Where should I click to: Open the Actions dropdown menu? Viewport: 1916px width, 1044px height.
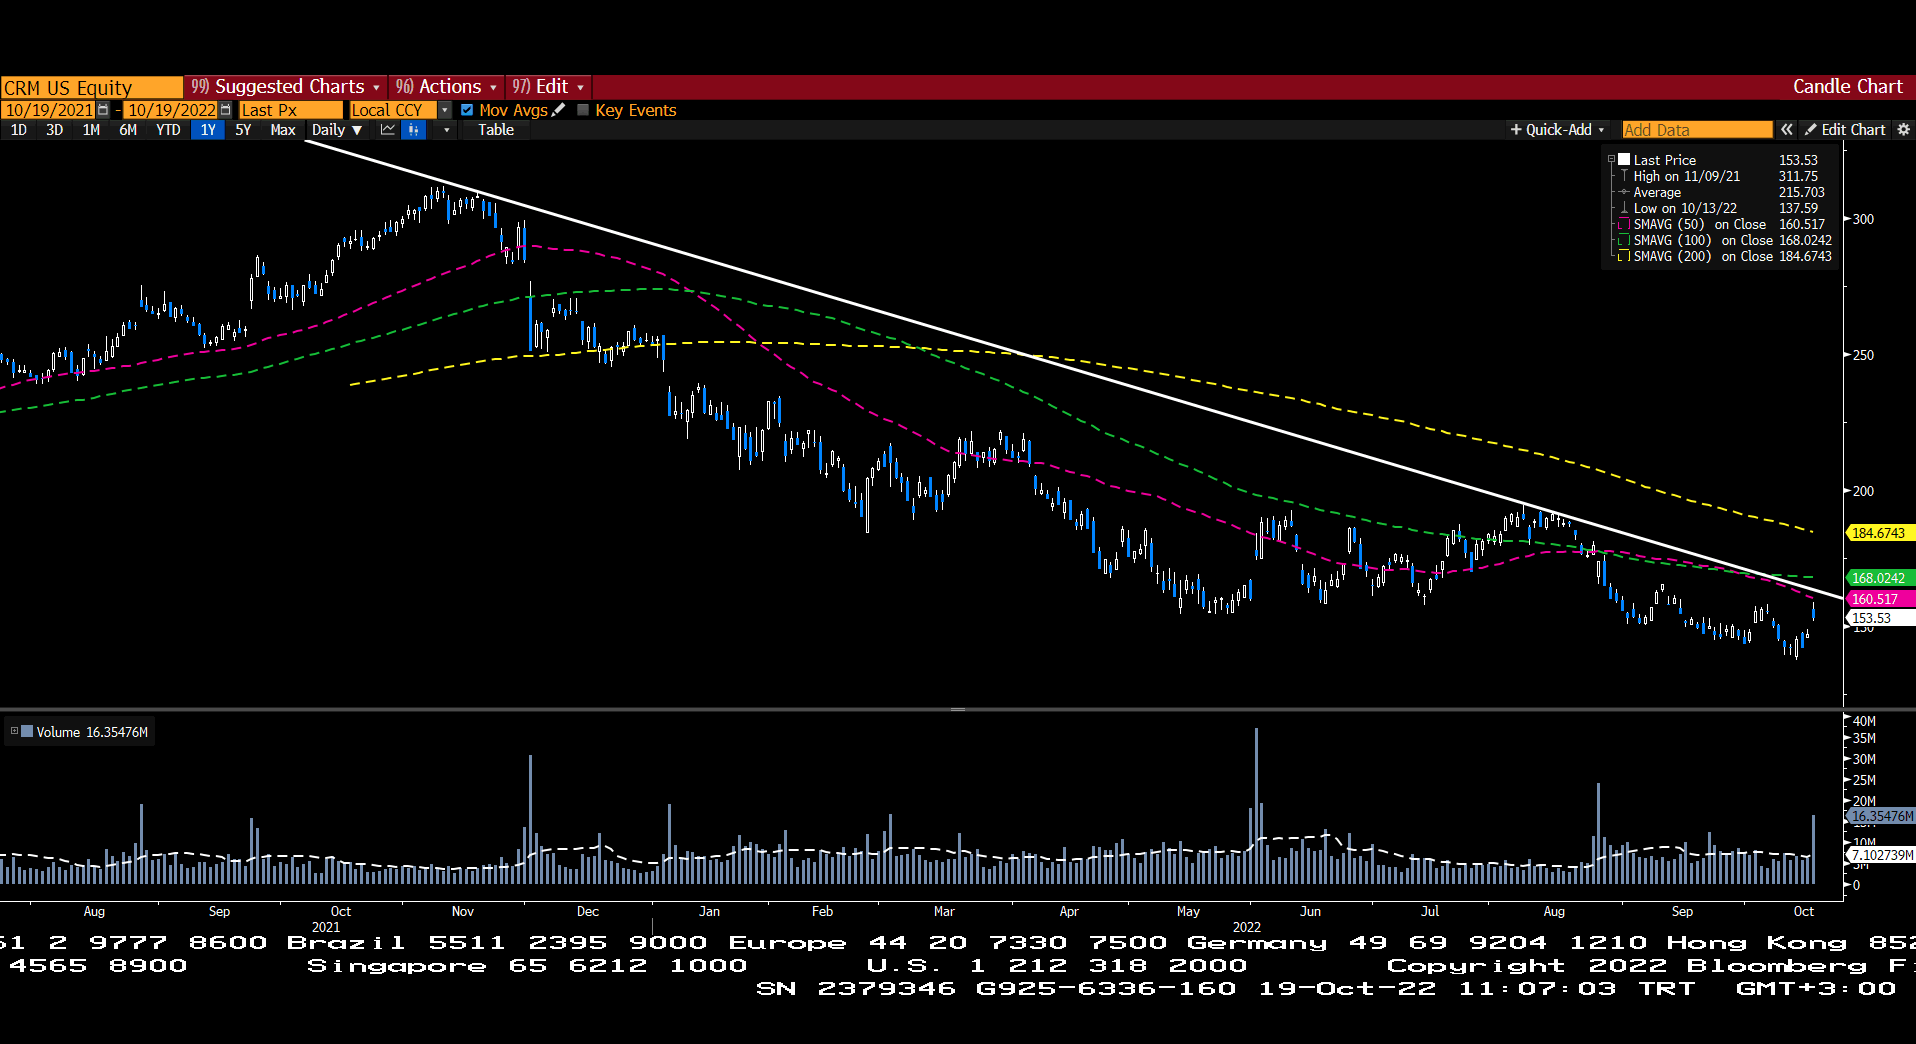point(446,87)
